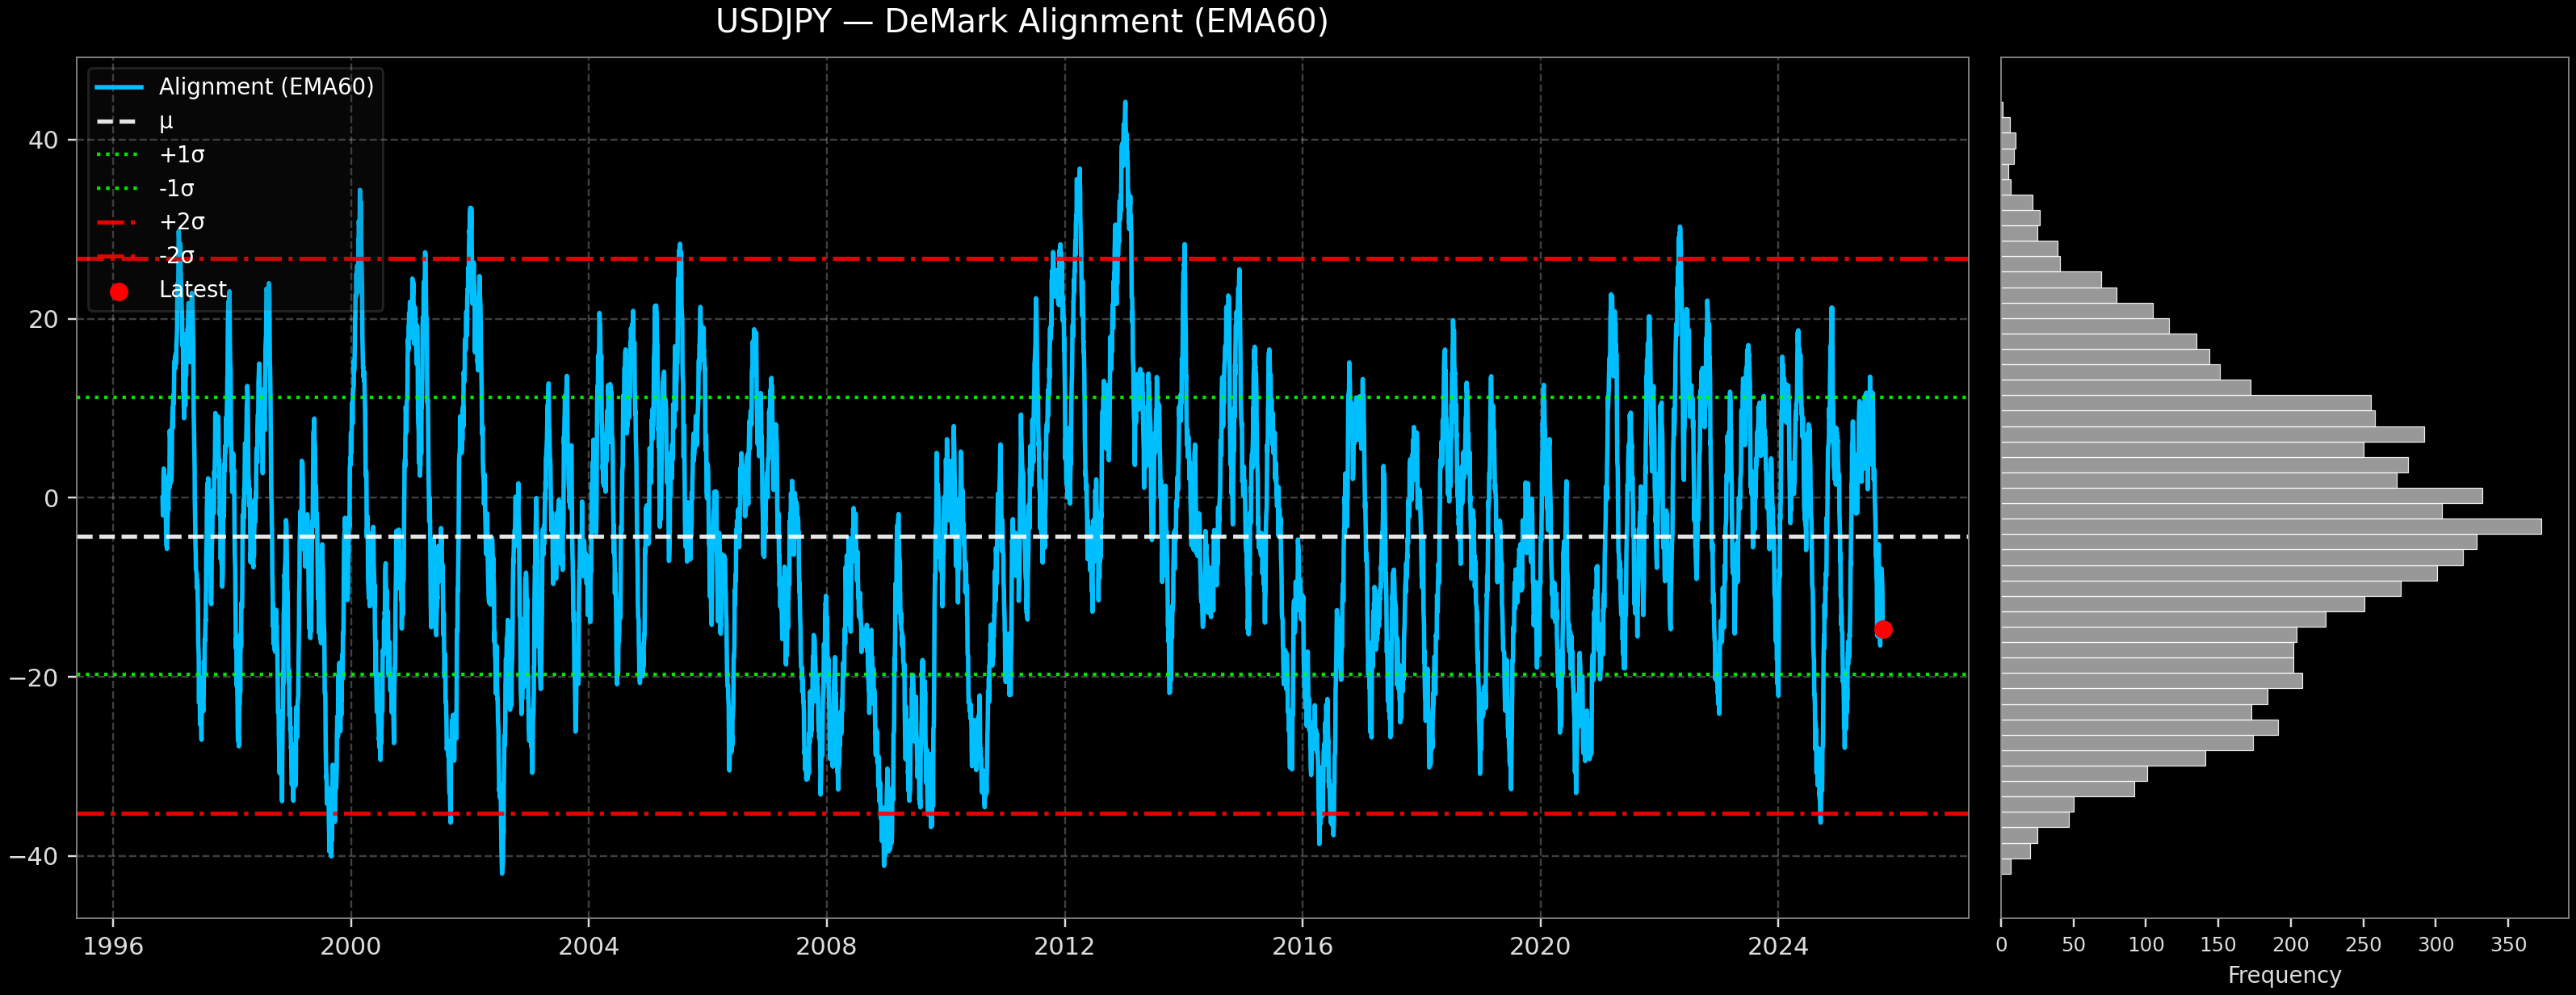This screenshot has width=2576, height=995.
Task: Click the red Latest marker in legend
Action: tap(119, 292)
